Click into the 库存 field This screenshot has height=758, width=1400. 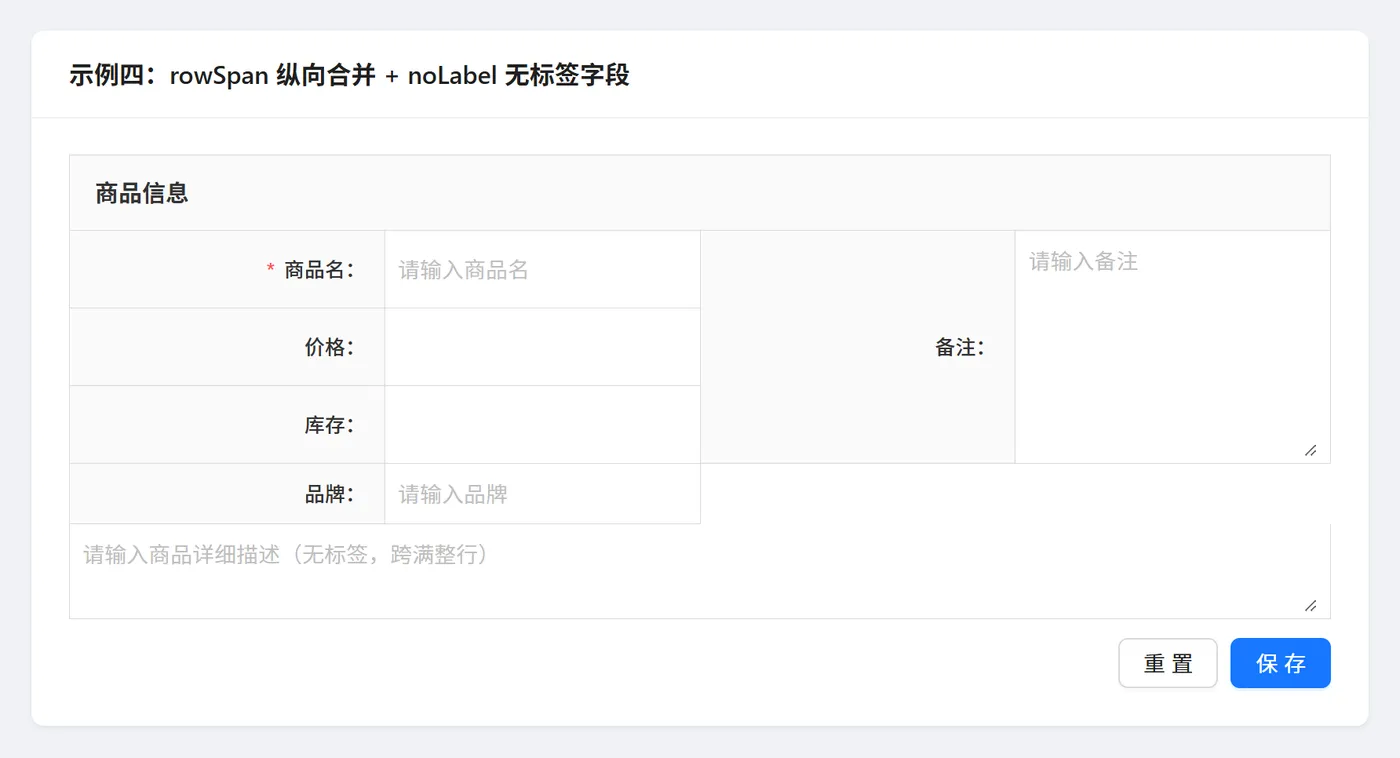click(541, 425)
